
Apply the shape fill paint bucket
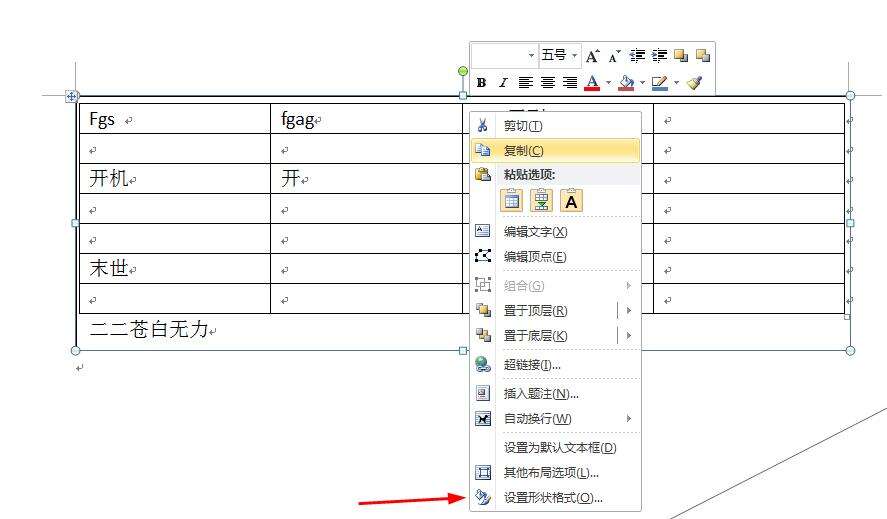[x=626, y=83]
